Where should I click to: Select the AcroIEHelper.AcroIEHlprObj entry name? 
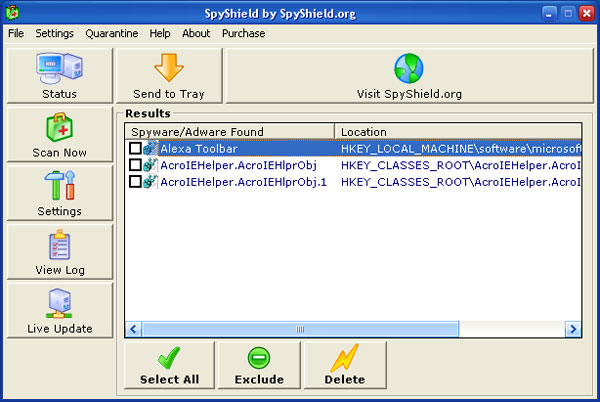pyautogui.click(x=238, y=166)
